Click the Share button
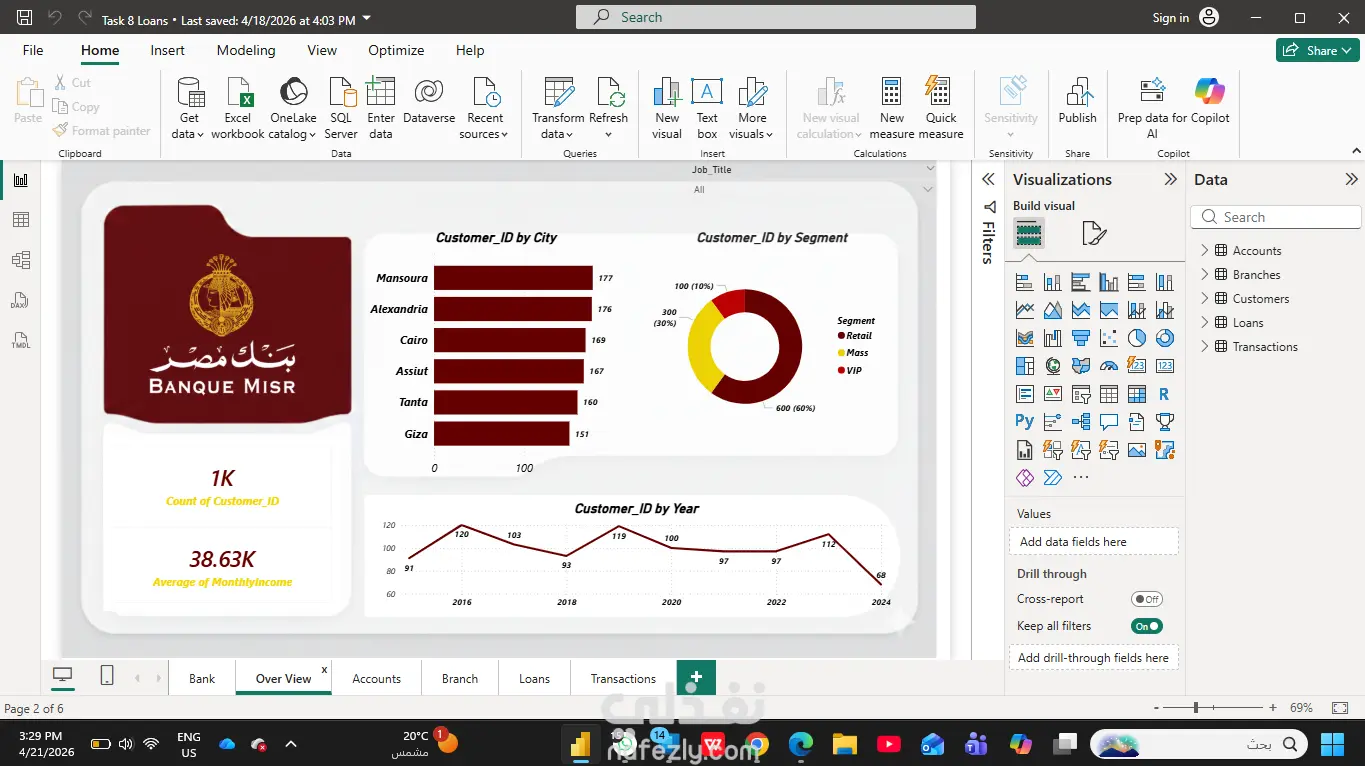Viewport: 1365px width, 766px height. [x=1318, y=50]
